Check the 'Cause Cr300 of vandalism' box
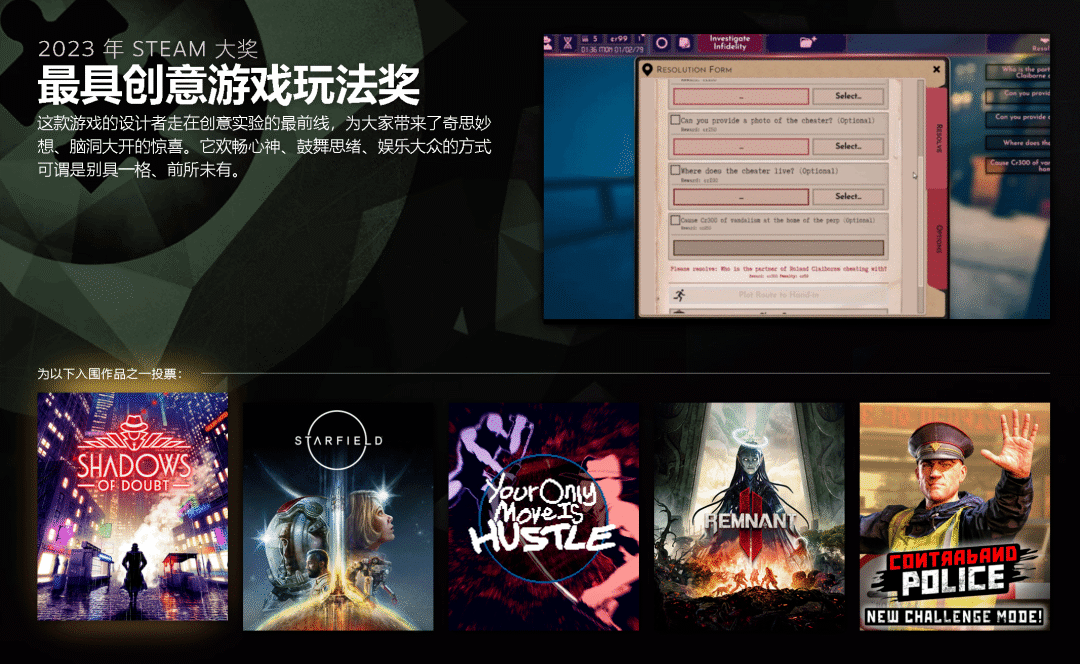This screenshot has width=1080, height=664. click(675, 220)
